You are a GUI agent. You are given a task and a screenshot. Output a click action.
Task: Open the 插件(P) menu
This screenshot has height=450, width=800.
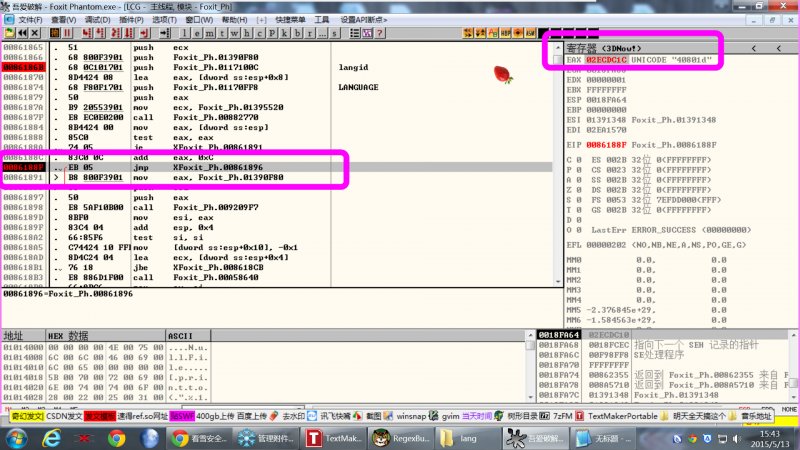(131, 19)
